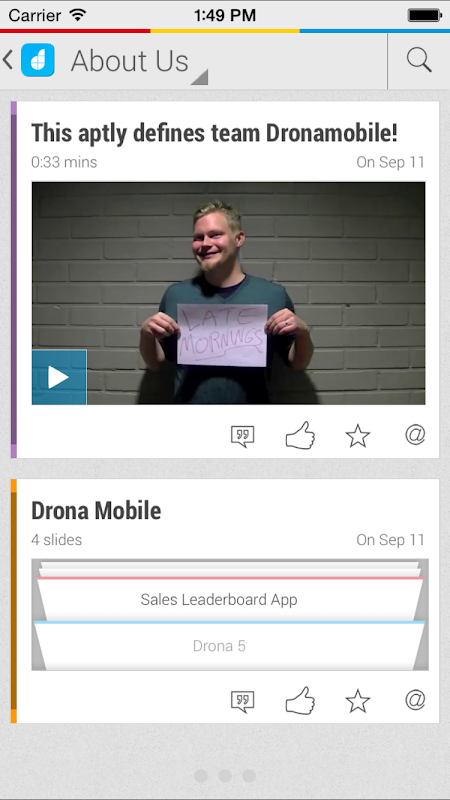Open the Drona Mobile post title

click(96, 511)
